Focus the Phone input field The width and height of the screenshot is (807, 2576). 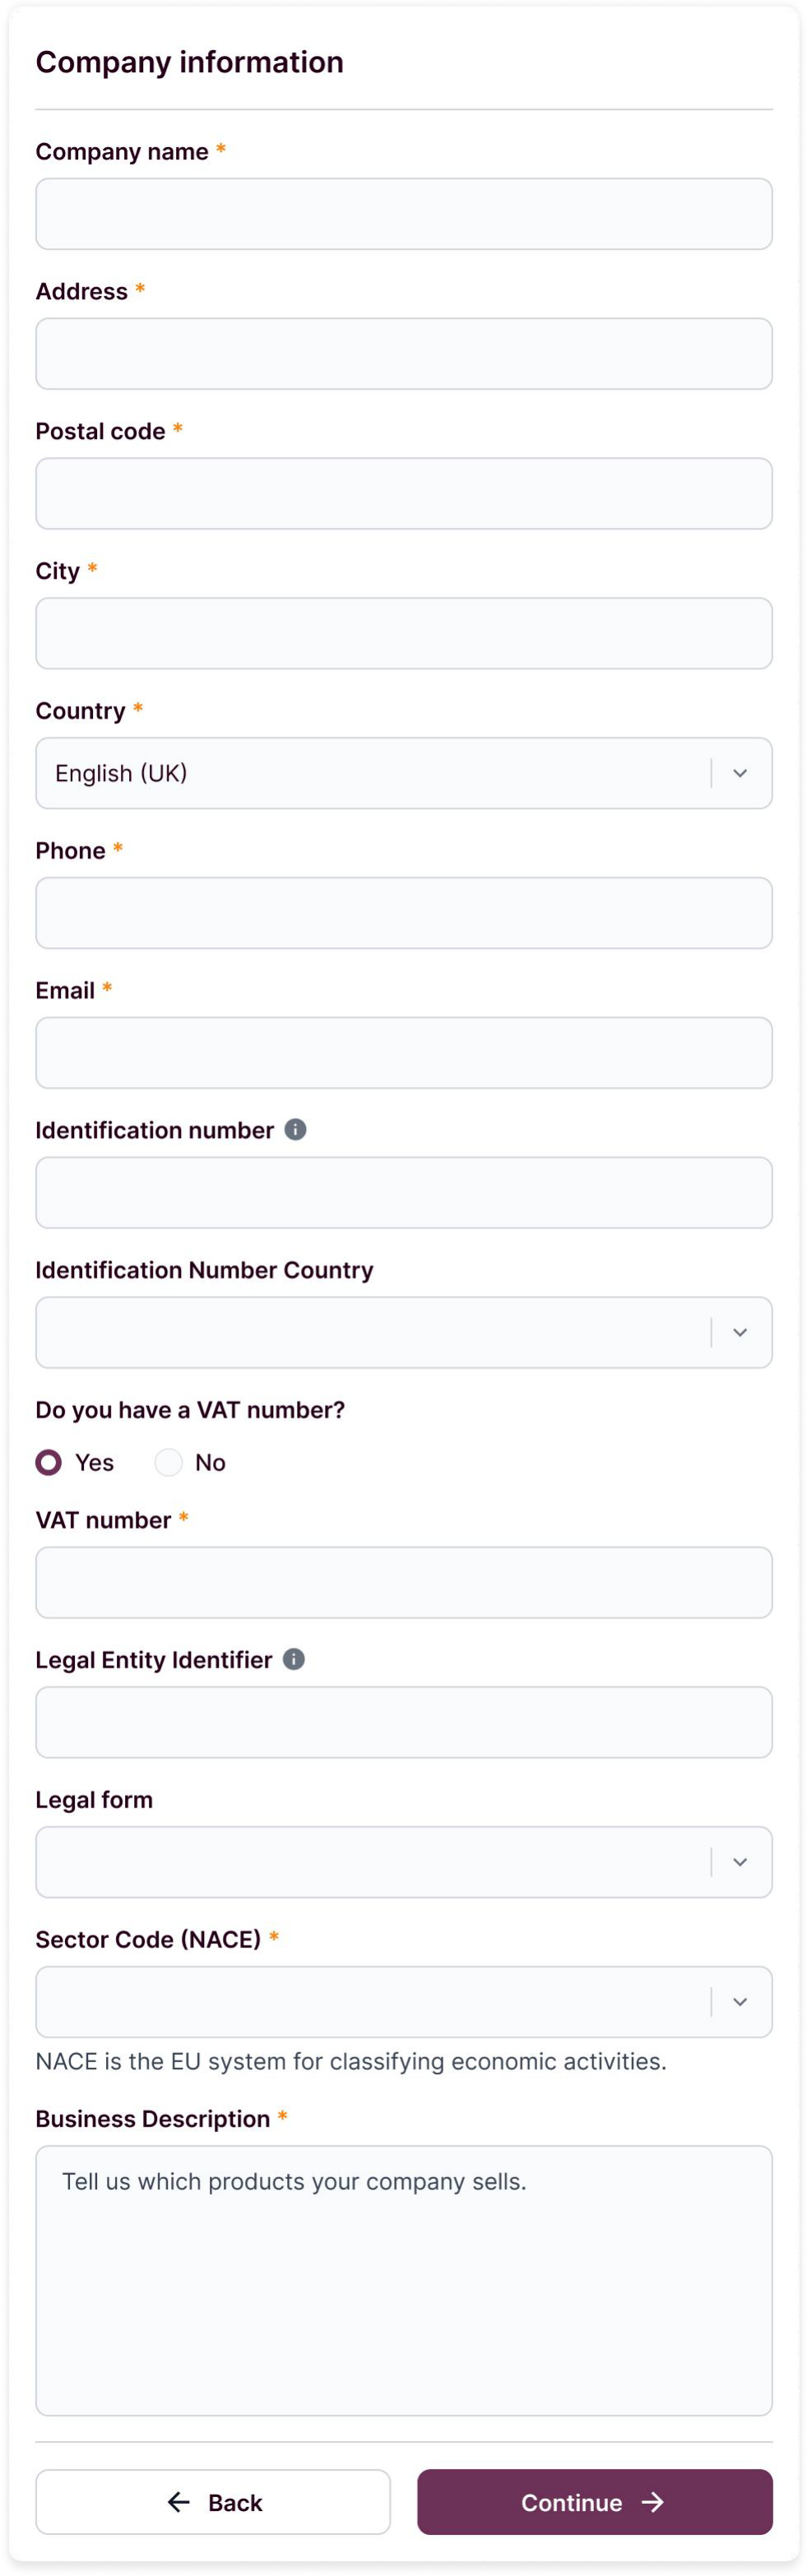(x=403, y=913)
